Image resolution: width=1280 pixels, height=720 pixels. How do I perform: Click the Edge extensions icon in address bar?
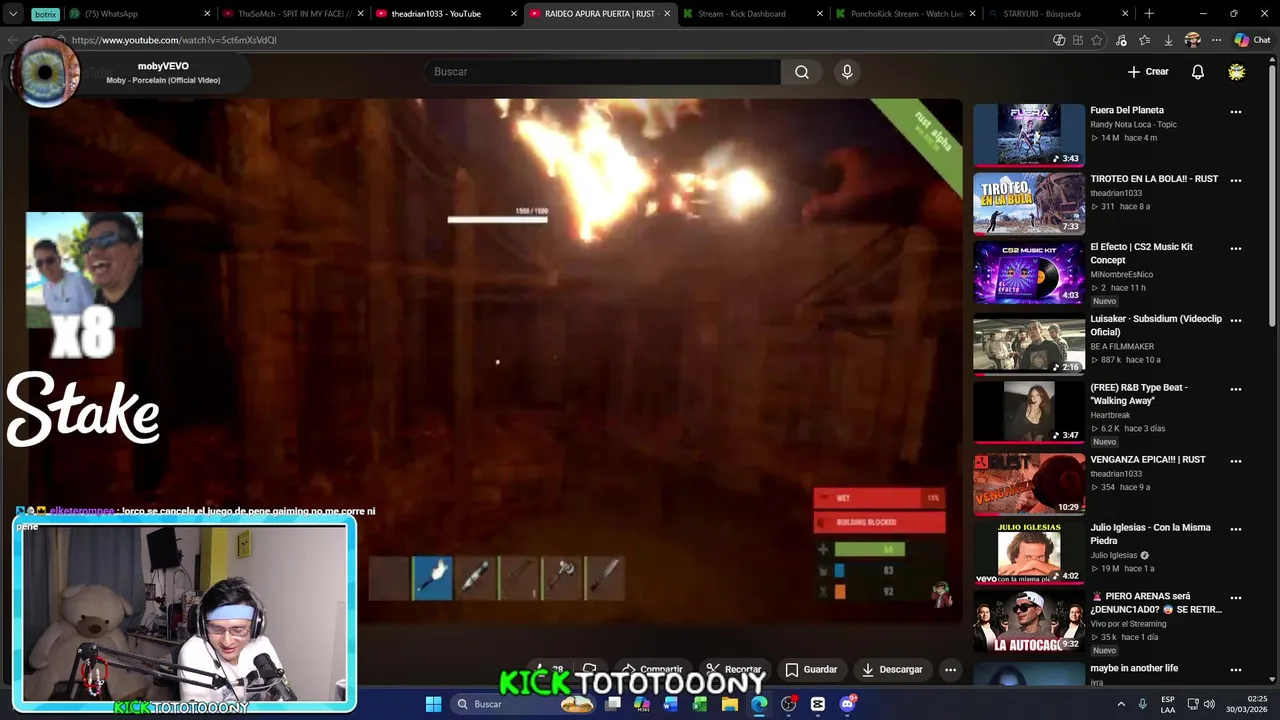[x=1078, y=40]
